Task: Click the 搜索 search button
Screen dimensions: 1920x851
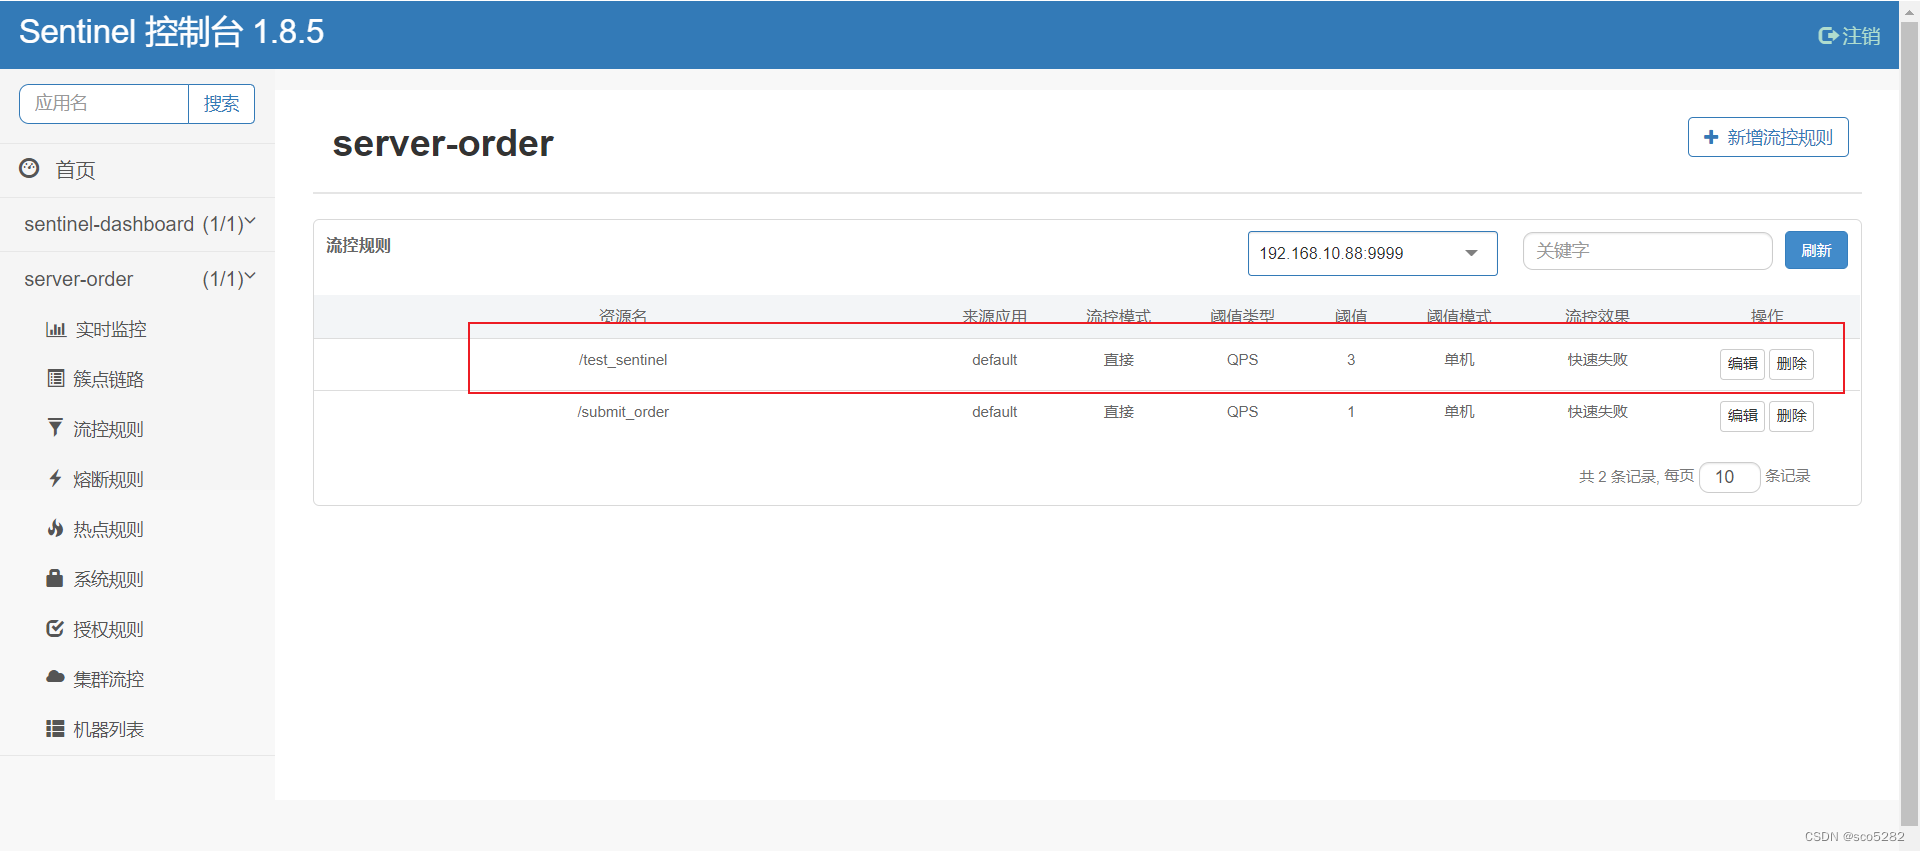Action: (x=221, y=104)
